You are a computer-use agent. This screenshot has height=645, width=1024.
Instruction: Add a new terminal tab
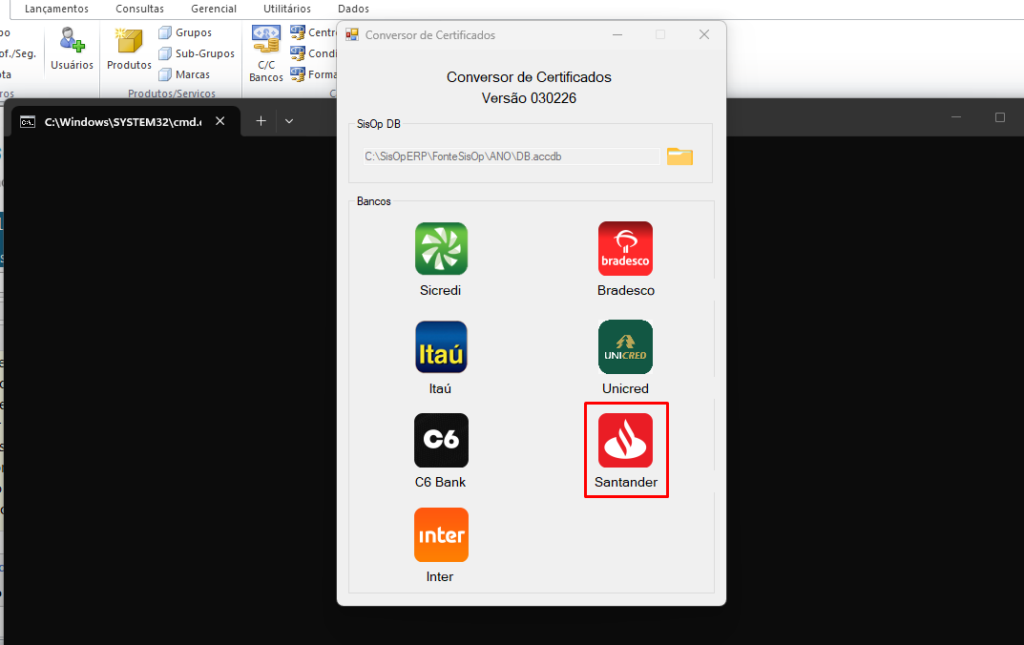261,121
